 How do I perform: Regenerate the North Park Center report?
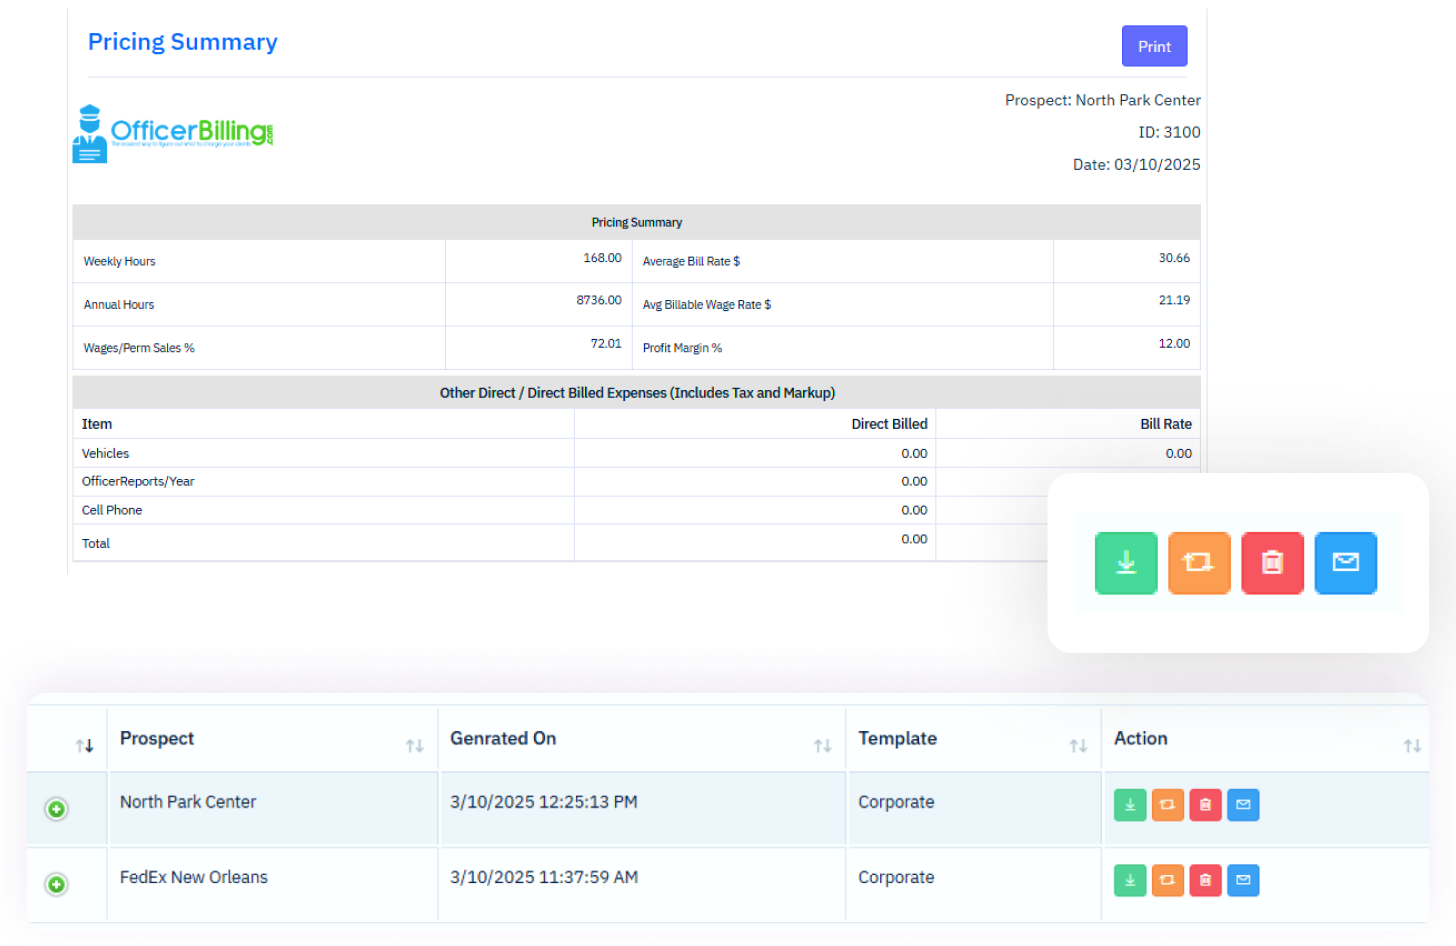(1167, 804)
